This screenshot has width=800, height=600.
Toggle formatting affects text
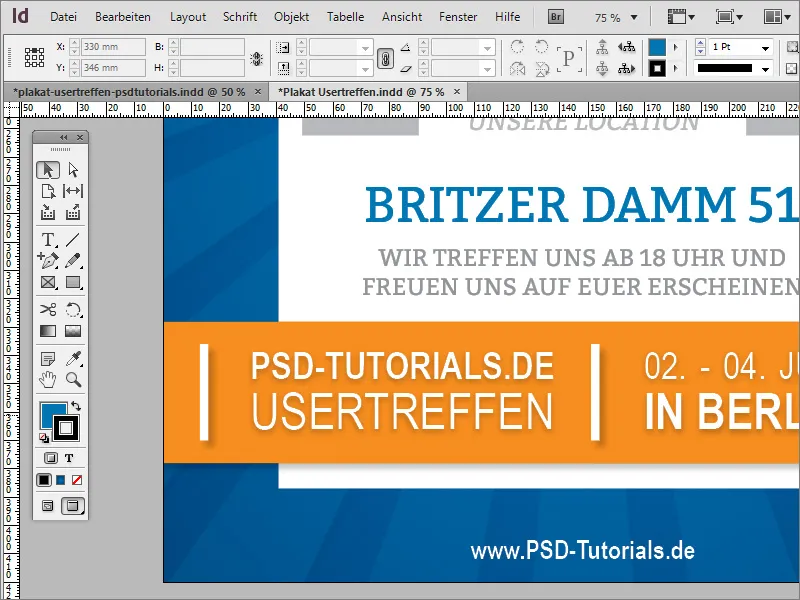pos(71,459)
